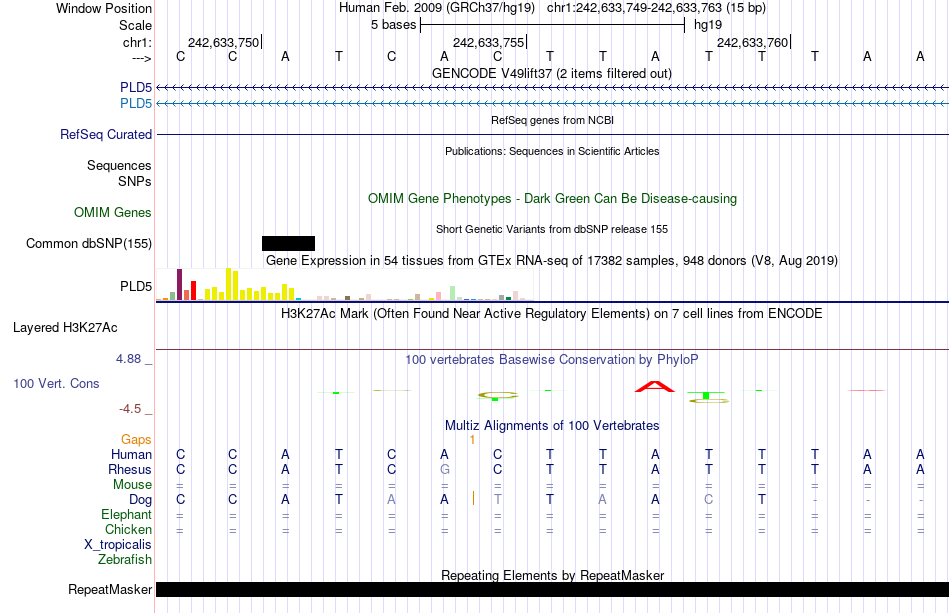Screen dimensions: 950x613
Task: Click the hg19 label beside the scale bar
Action: (708, 25)
